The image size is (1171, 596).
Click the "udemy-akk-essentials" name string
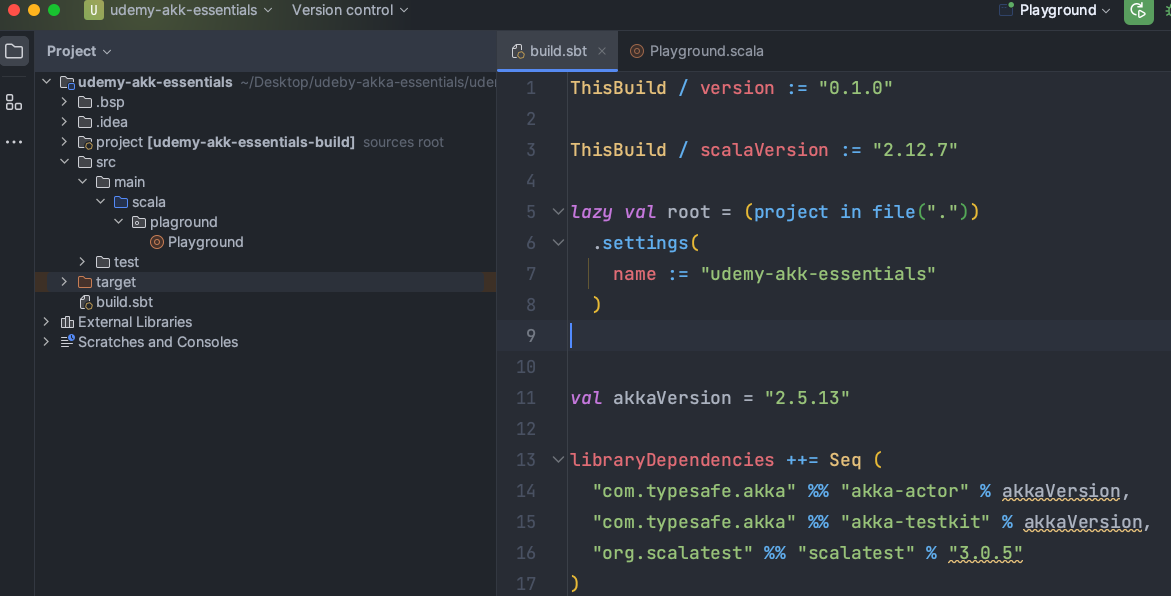(x=818, y=274)
